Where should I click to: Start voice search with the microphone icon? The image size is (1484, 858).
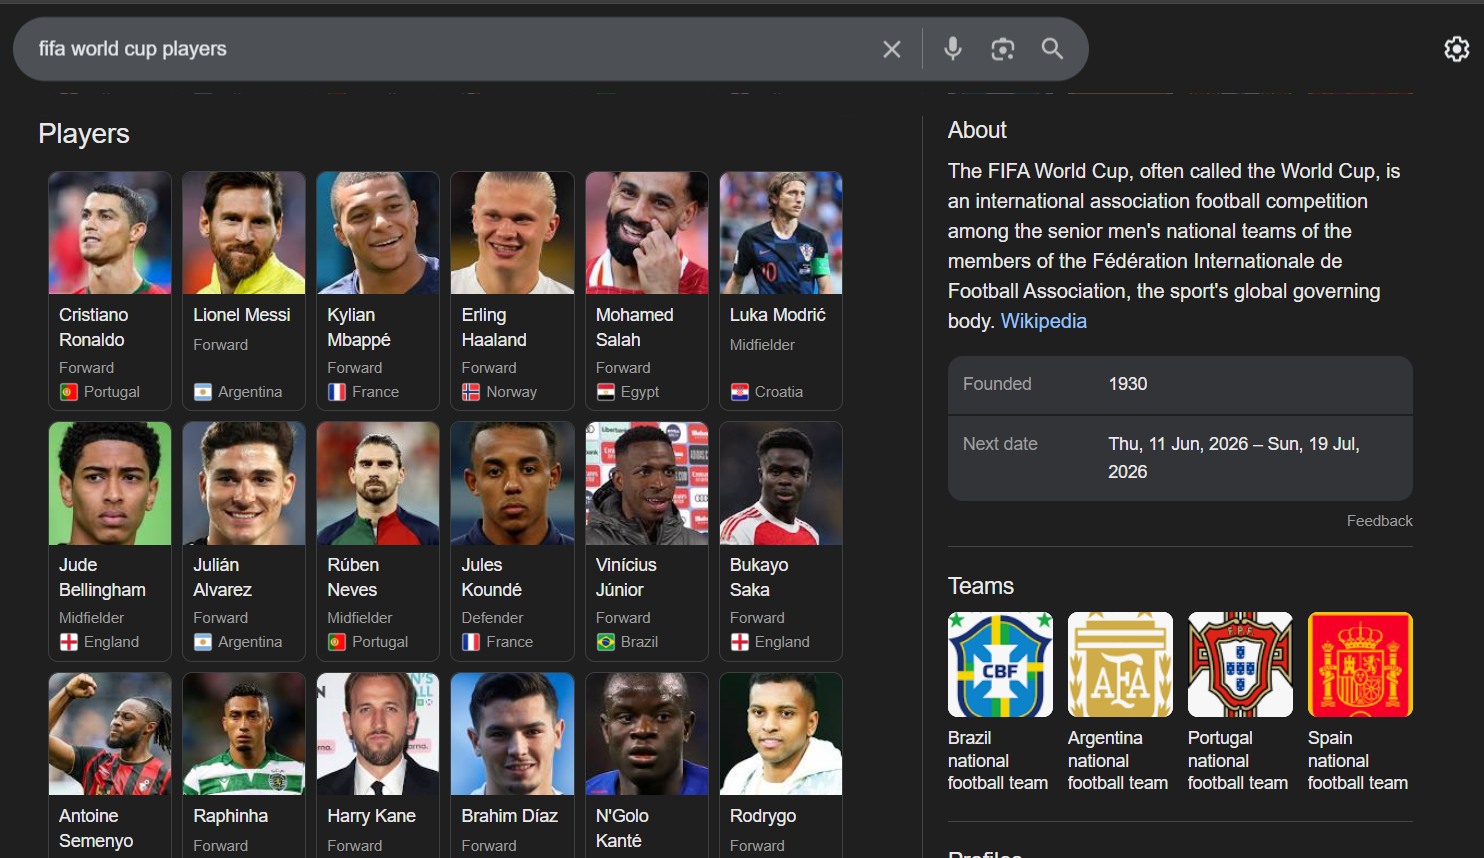[x=953, y=49]
